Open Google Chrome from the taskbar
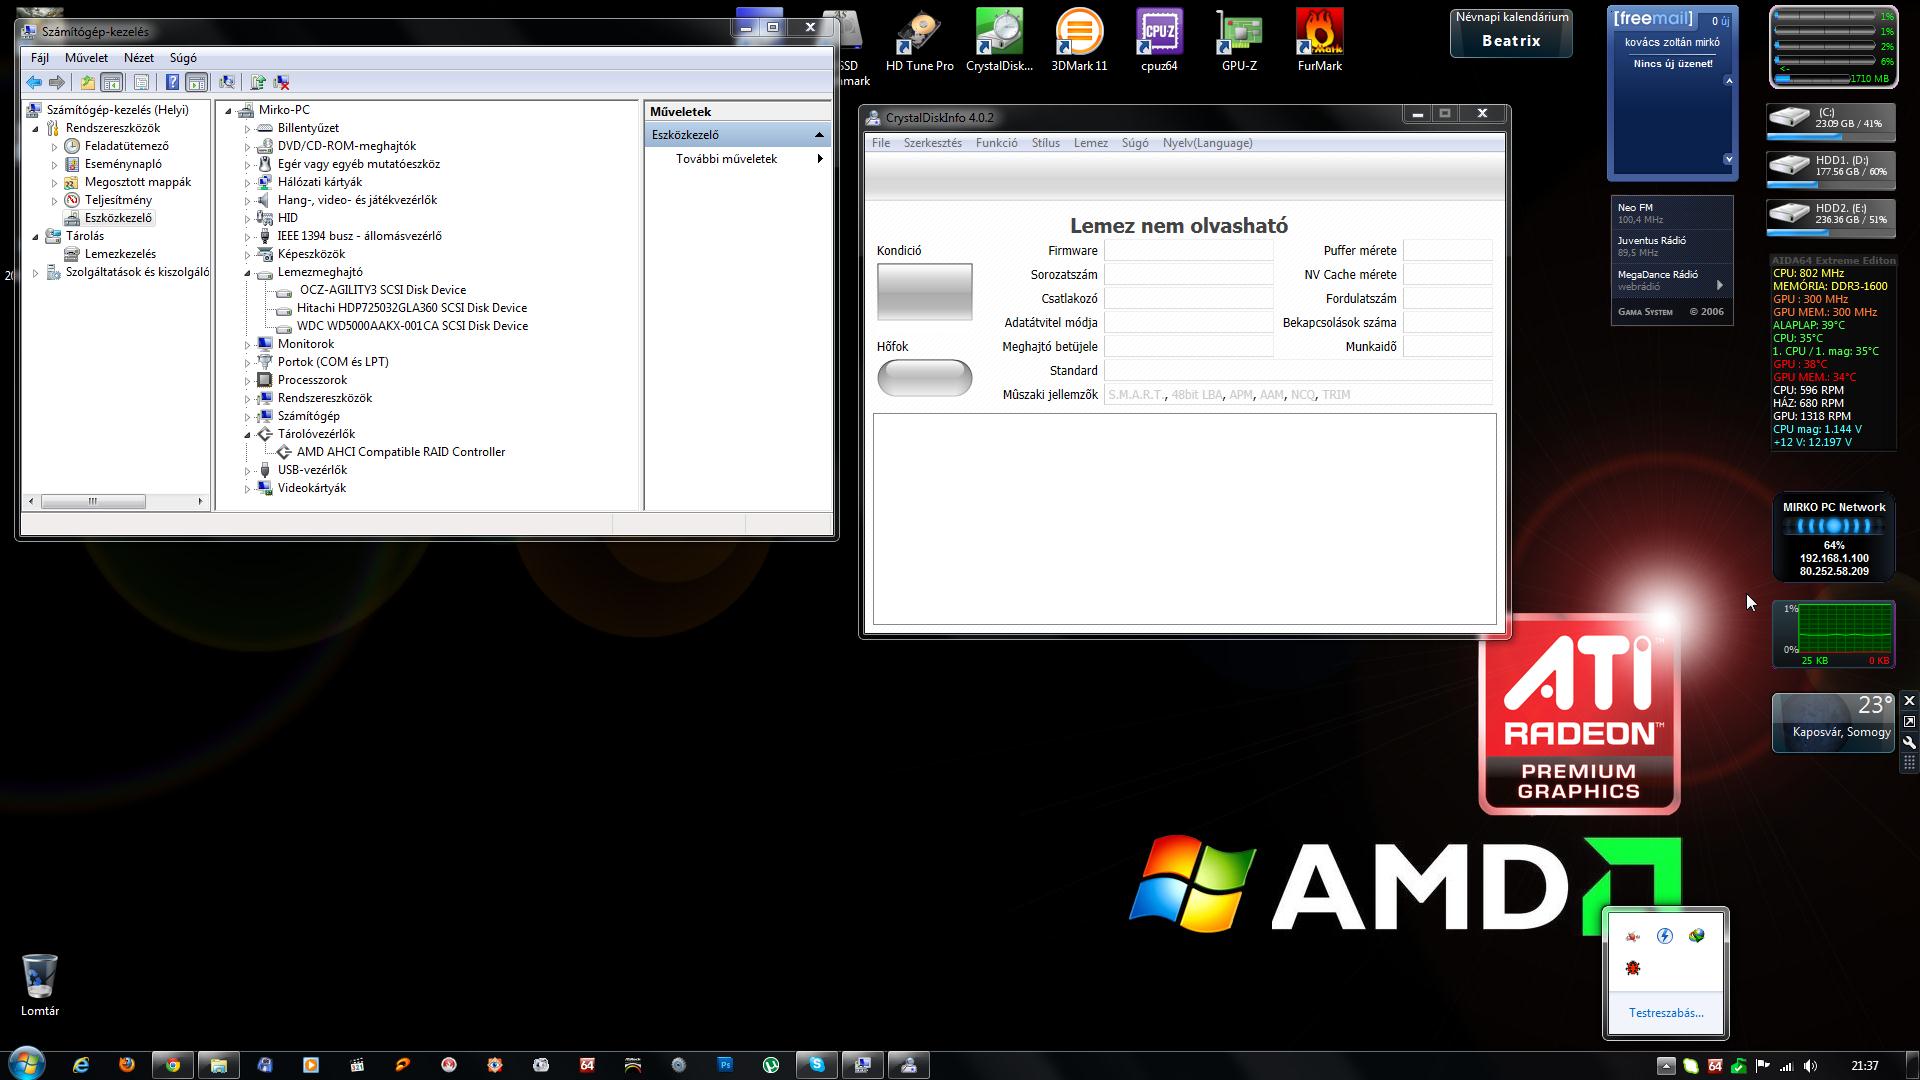1920x1080 pixels. pyautogui.click(x=173, y=1065)
